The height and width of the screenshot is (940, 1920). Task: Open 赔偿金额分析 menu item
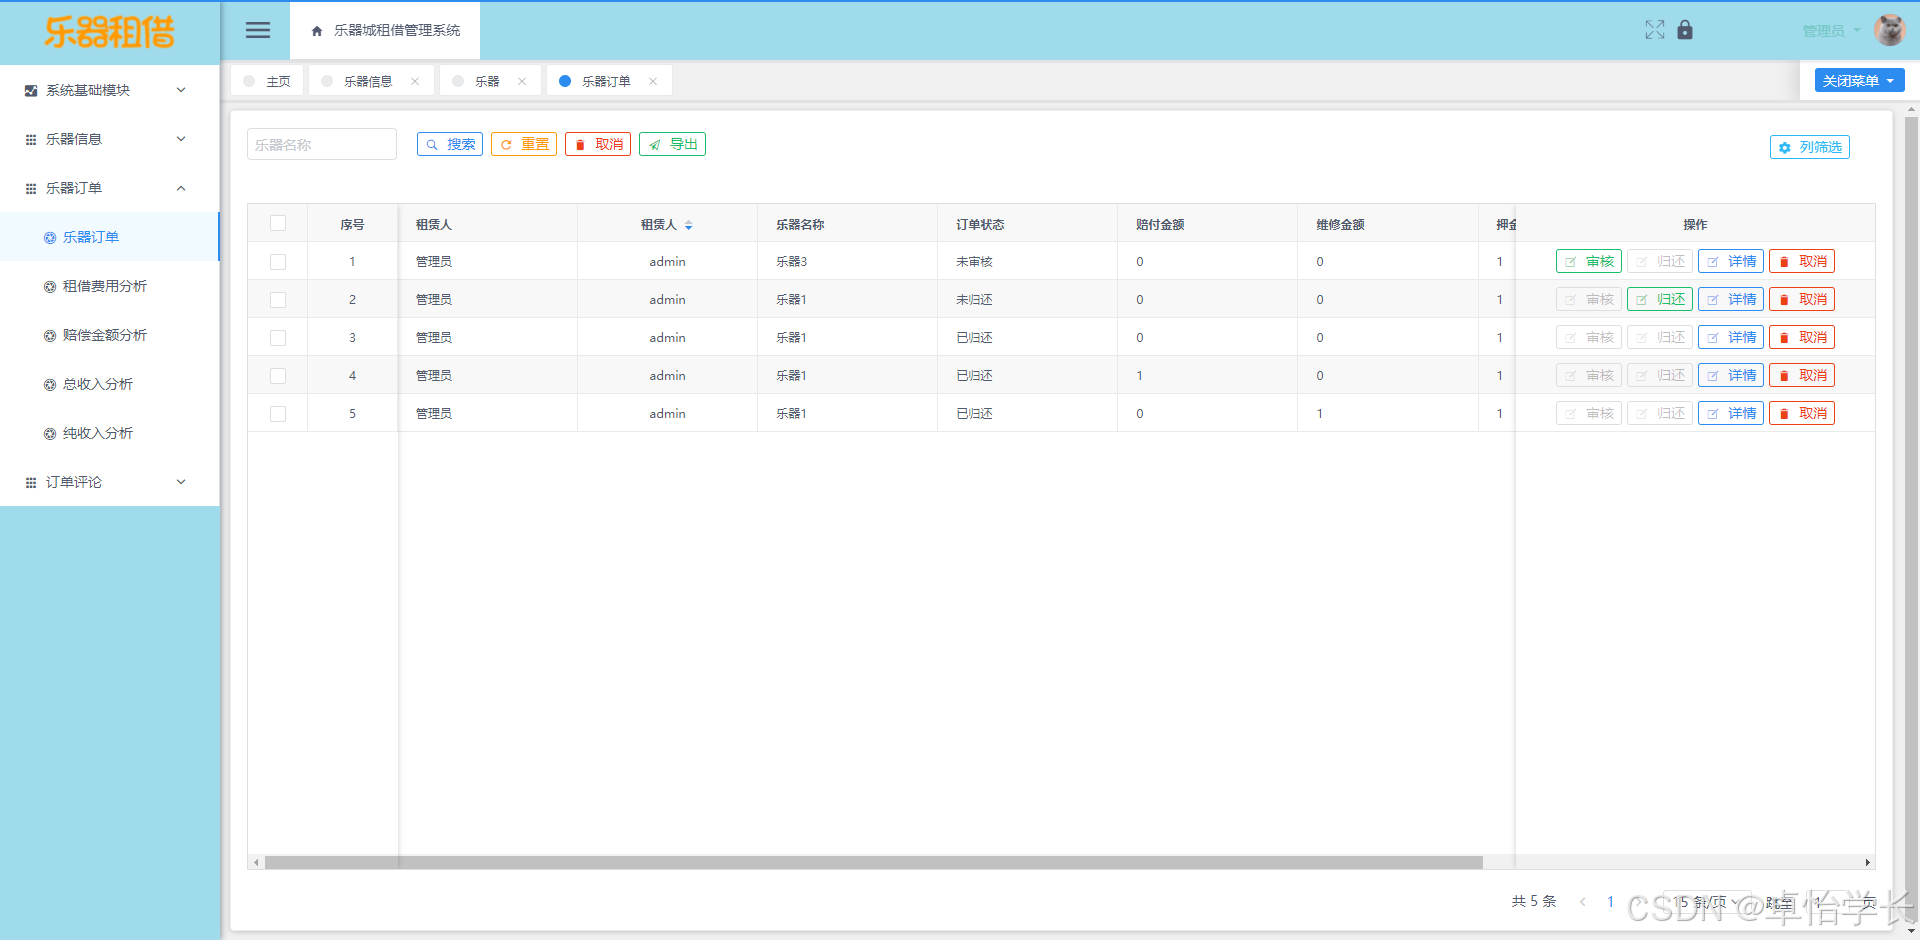pos(110,335)
